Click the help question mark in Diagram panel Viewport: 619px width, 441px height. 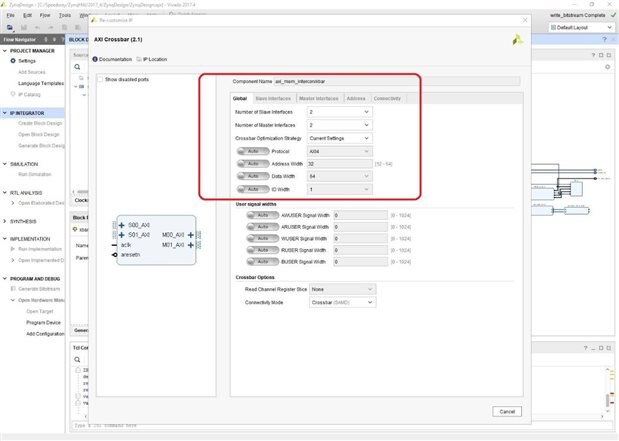coord(593,55)
